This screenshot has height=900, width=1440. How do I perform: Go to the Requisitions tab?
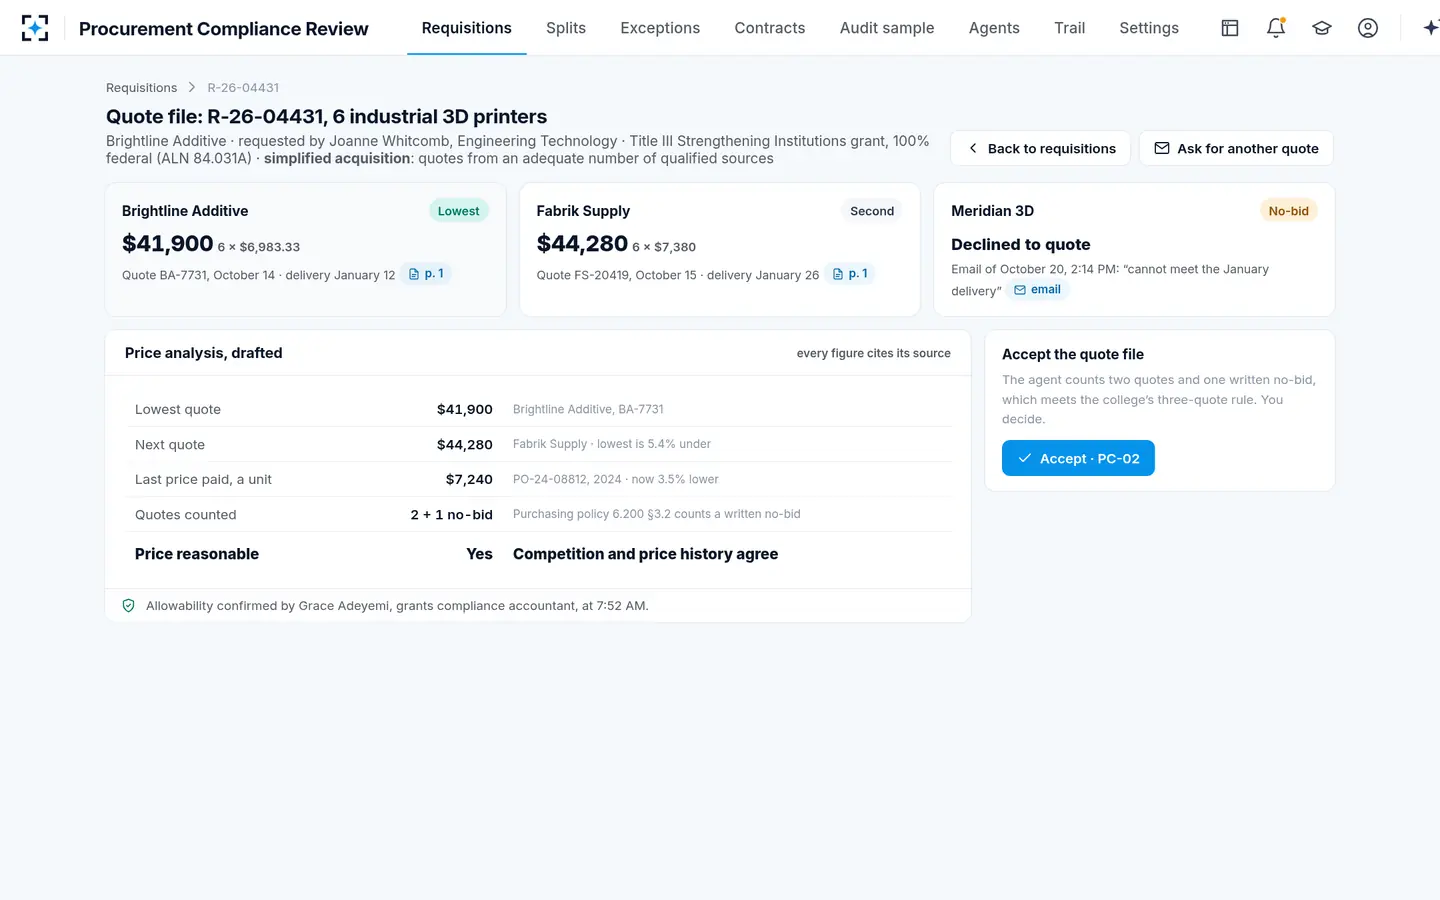tap(467, 28)
